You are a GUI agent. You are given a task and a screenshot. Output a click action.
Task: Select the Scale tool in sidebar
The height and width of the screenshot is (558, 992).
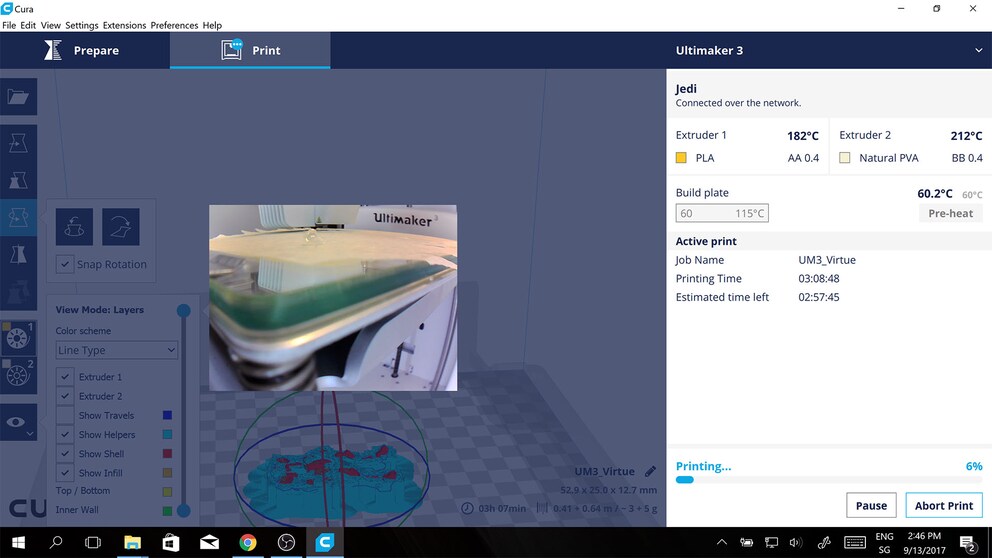pyautogui.click(x=18, y=180)
